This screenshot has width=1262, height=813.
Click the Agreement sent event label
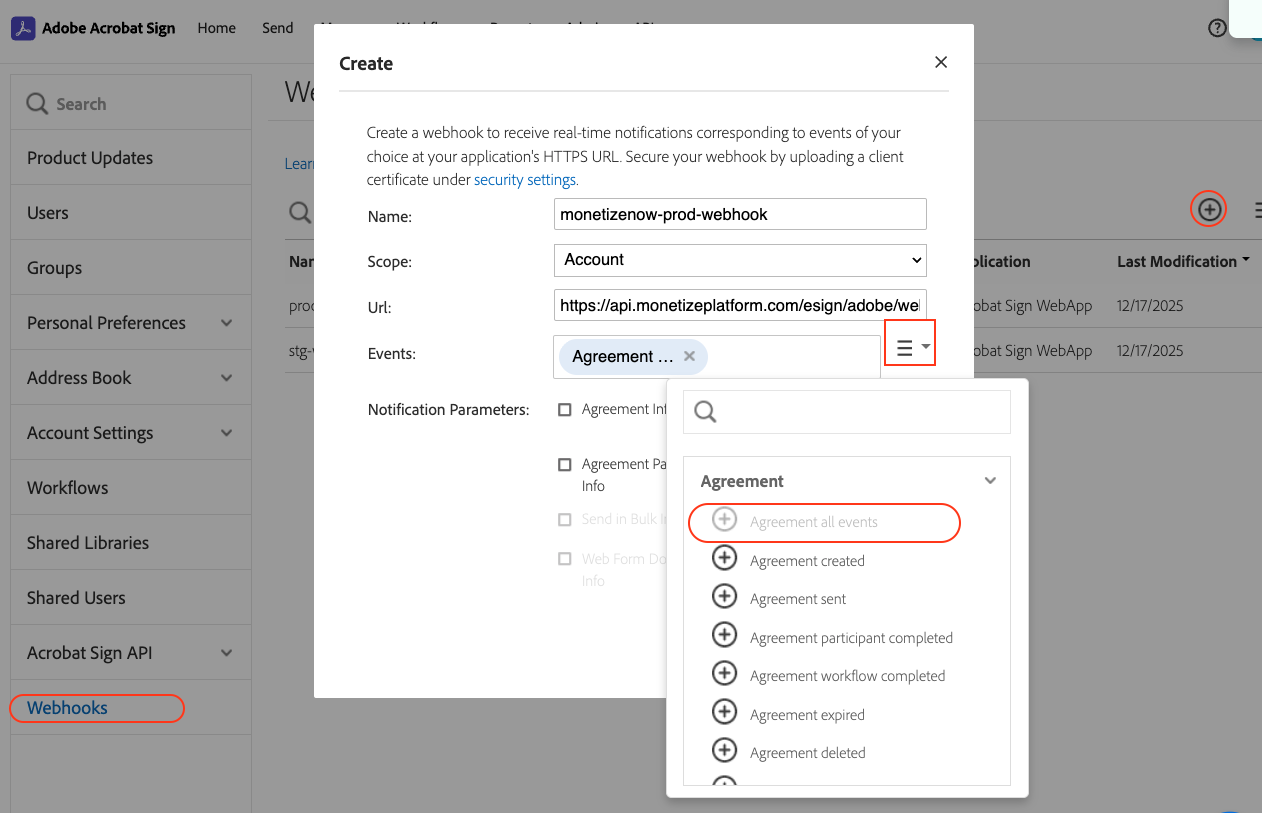coord(798,599)
